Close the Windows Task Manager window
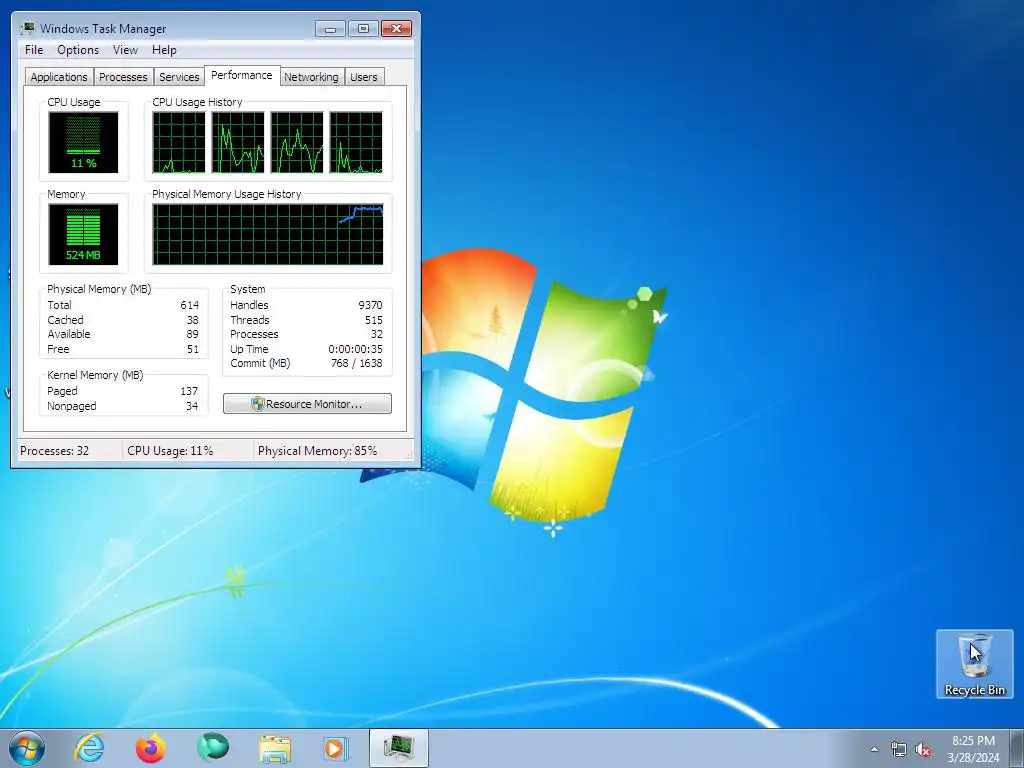This screenshot has width=1024, height=768. (396, 29)
